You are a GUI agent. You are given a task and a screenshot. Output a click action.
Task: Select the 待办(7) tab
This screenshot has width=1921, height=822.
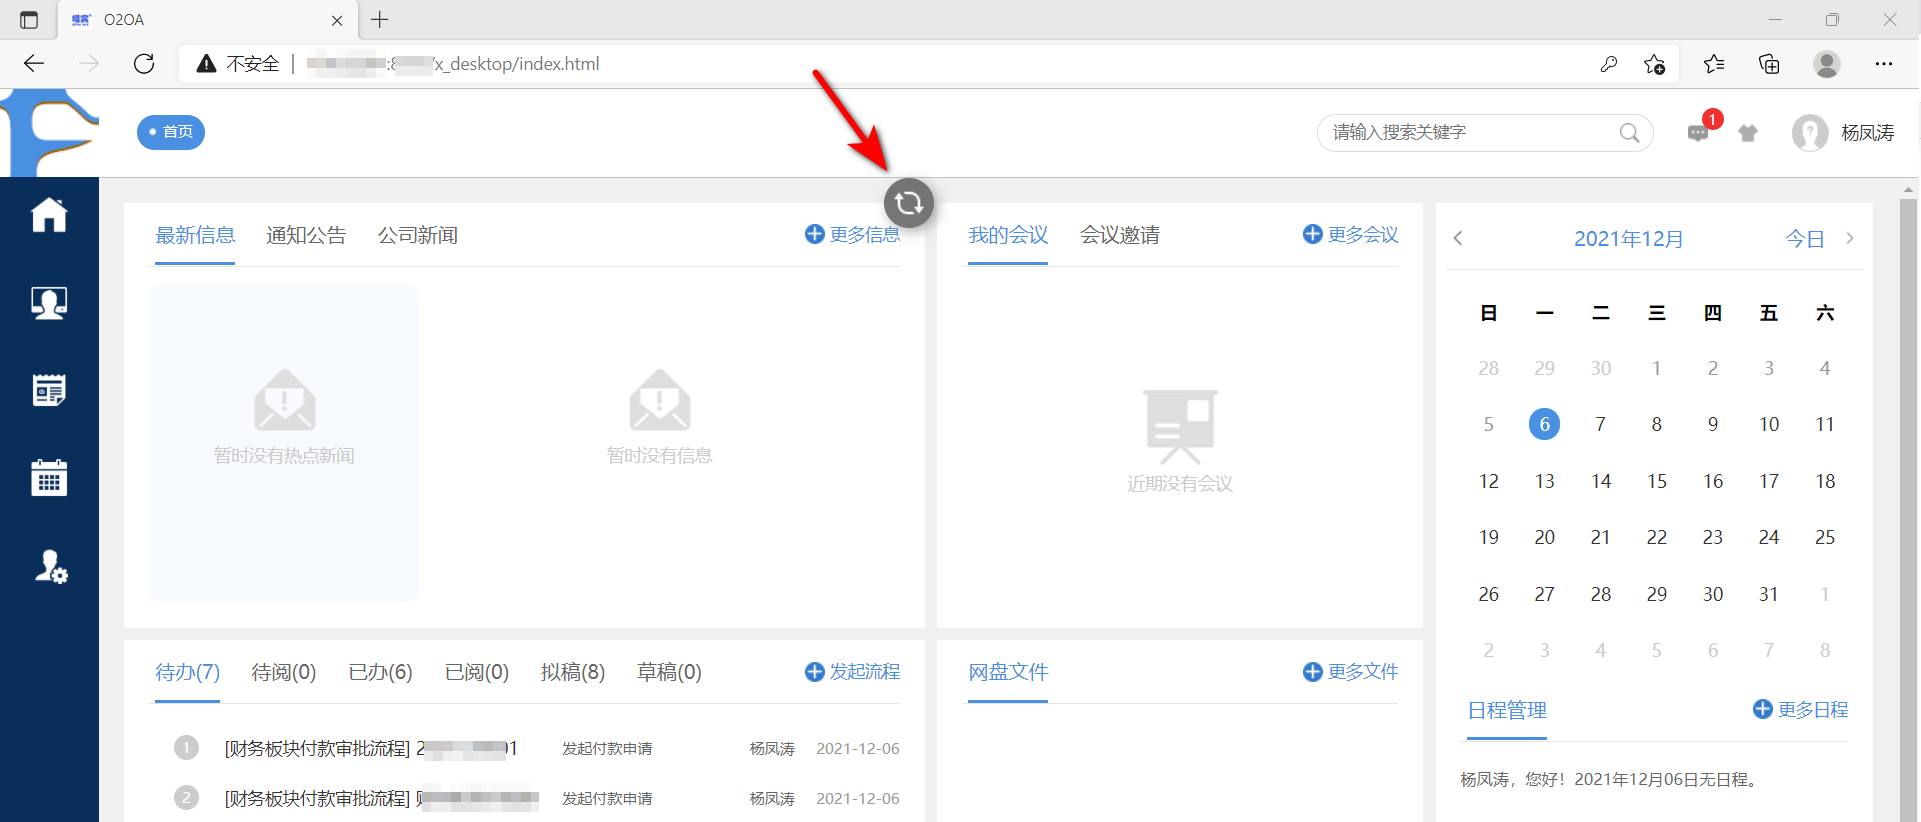[187, 672]
